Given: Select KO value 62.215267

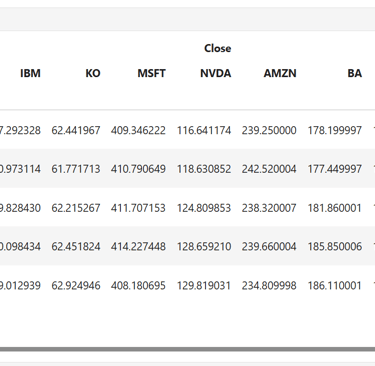Looking at the screenshot, I should [x=76, y=208].
